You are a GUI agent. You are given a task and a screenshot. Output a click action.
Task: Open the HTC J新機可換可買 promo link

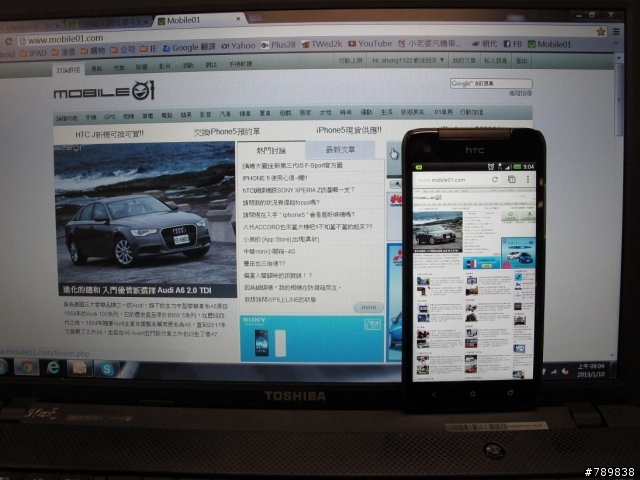click(x=109, y=134)
